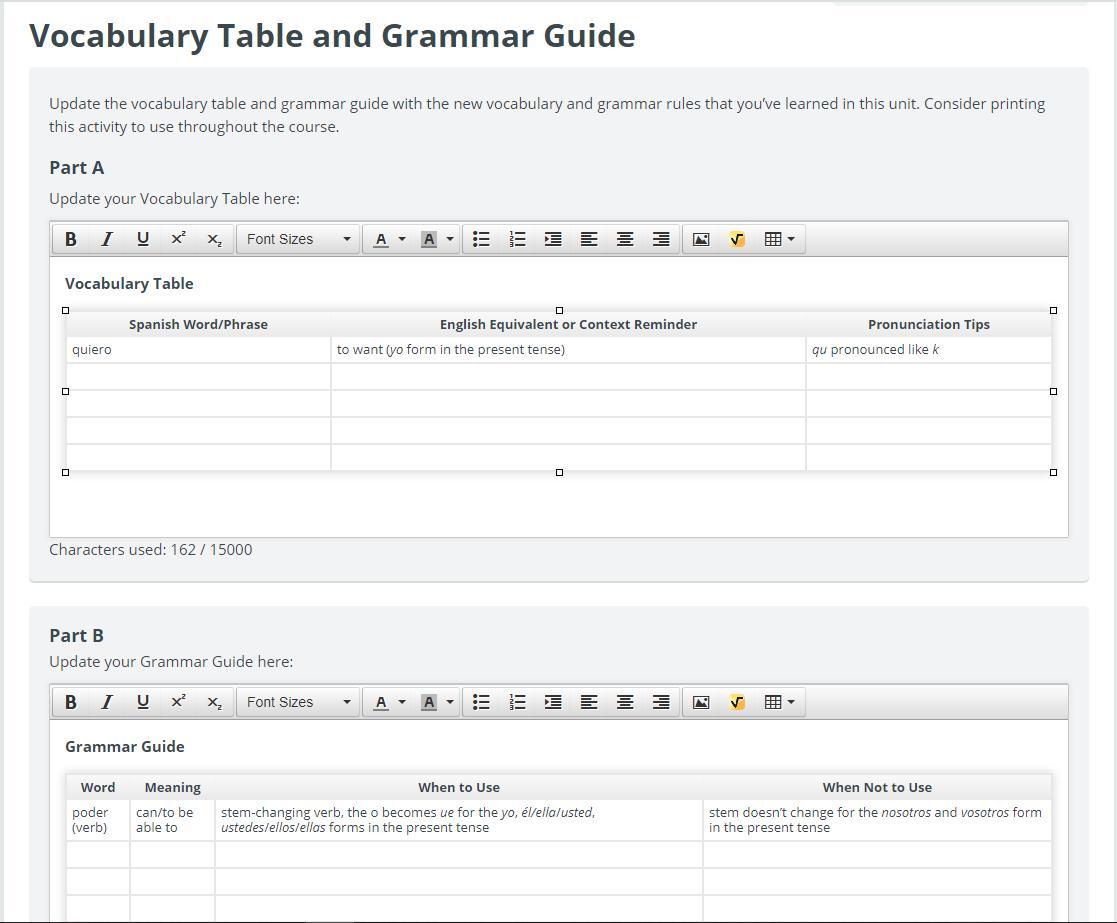
Task: Open text color arrow in Part A
Action: tap(402, 239)
